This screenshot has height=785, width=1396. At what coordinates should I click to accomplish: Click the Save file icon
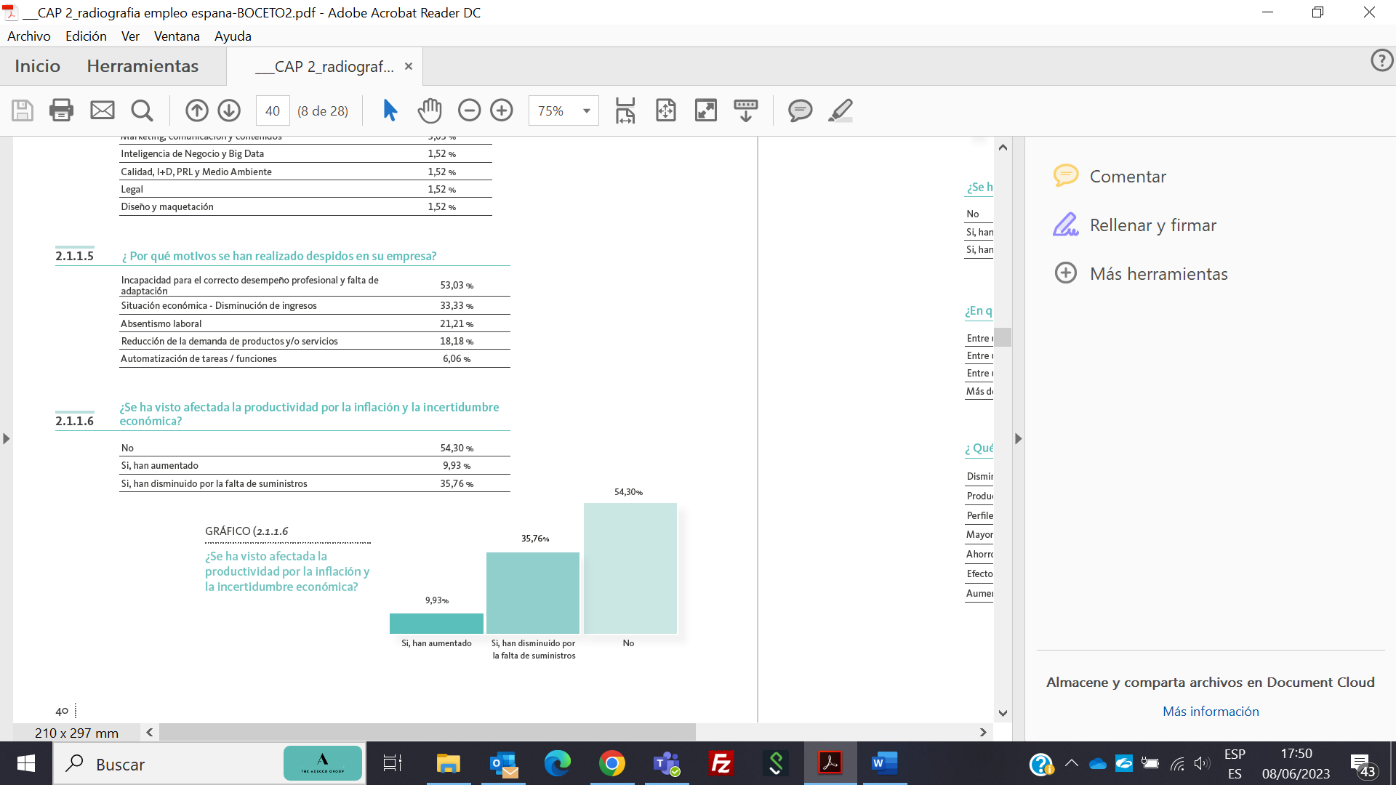pyautogui.click(x=22, y=110)
